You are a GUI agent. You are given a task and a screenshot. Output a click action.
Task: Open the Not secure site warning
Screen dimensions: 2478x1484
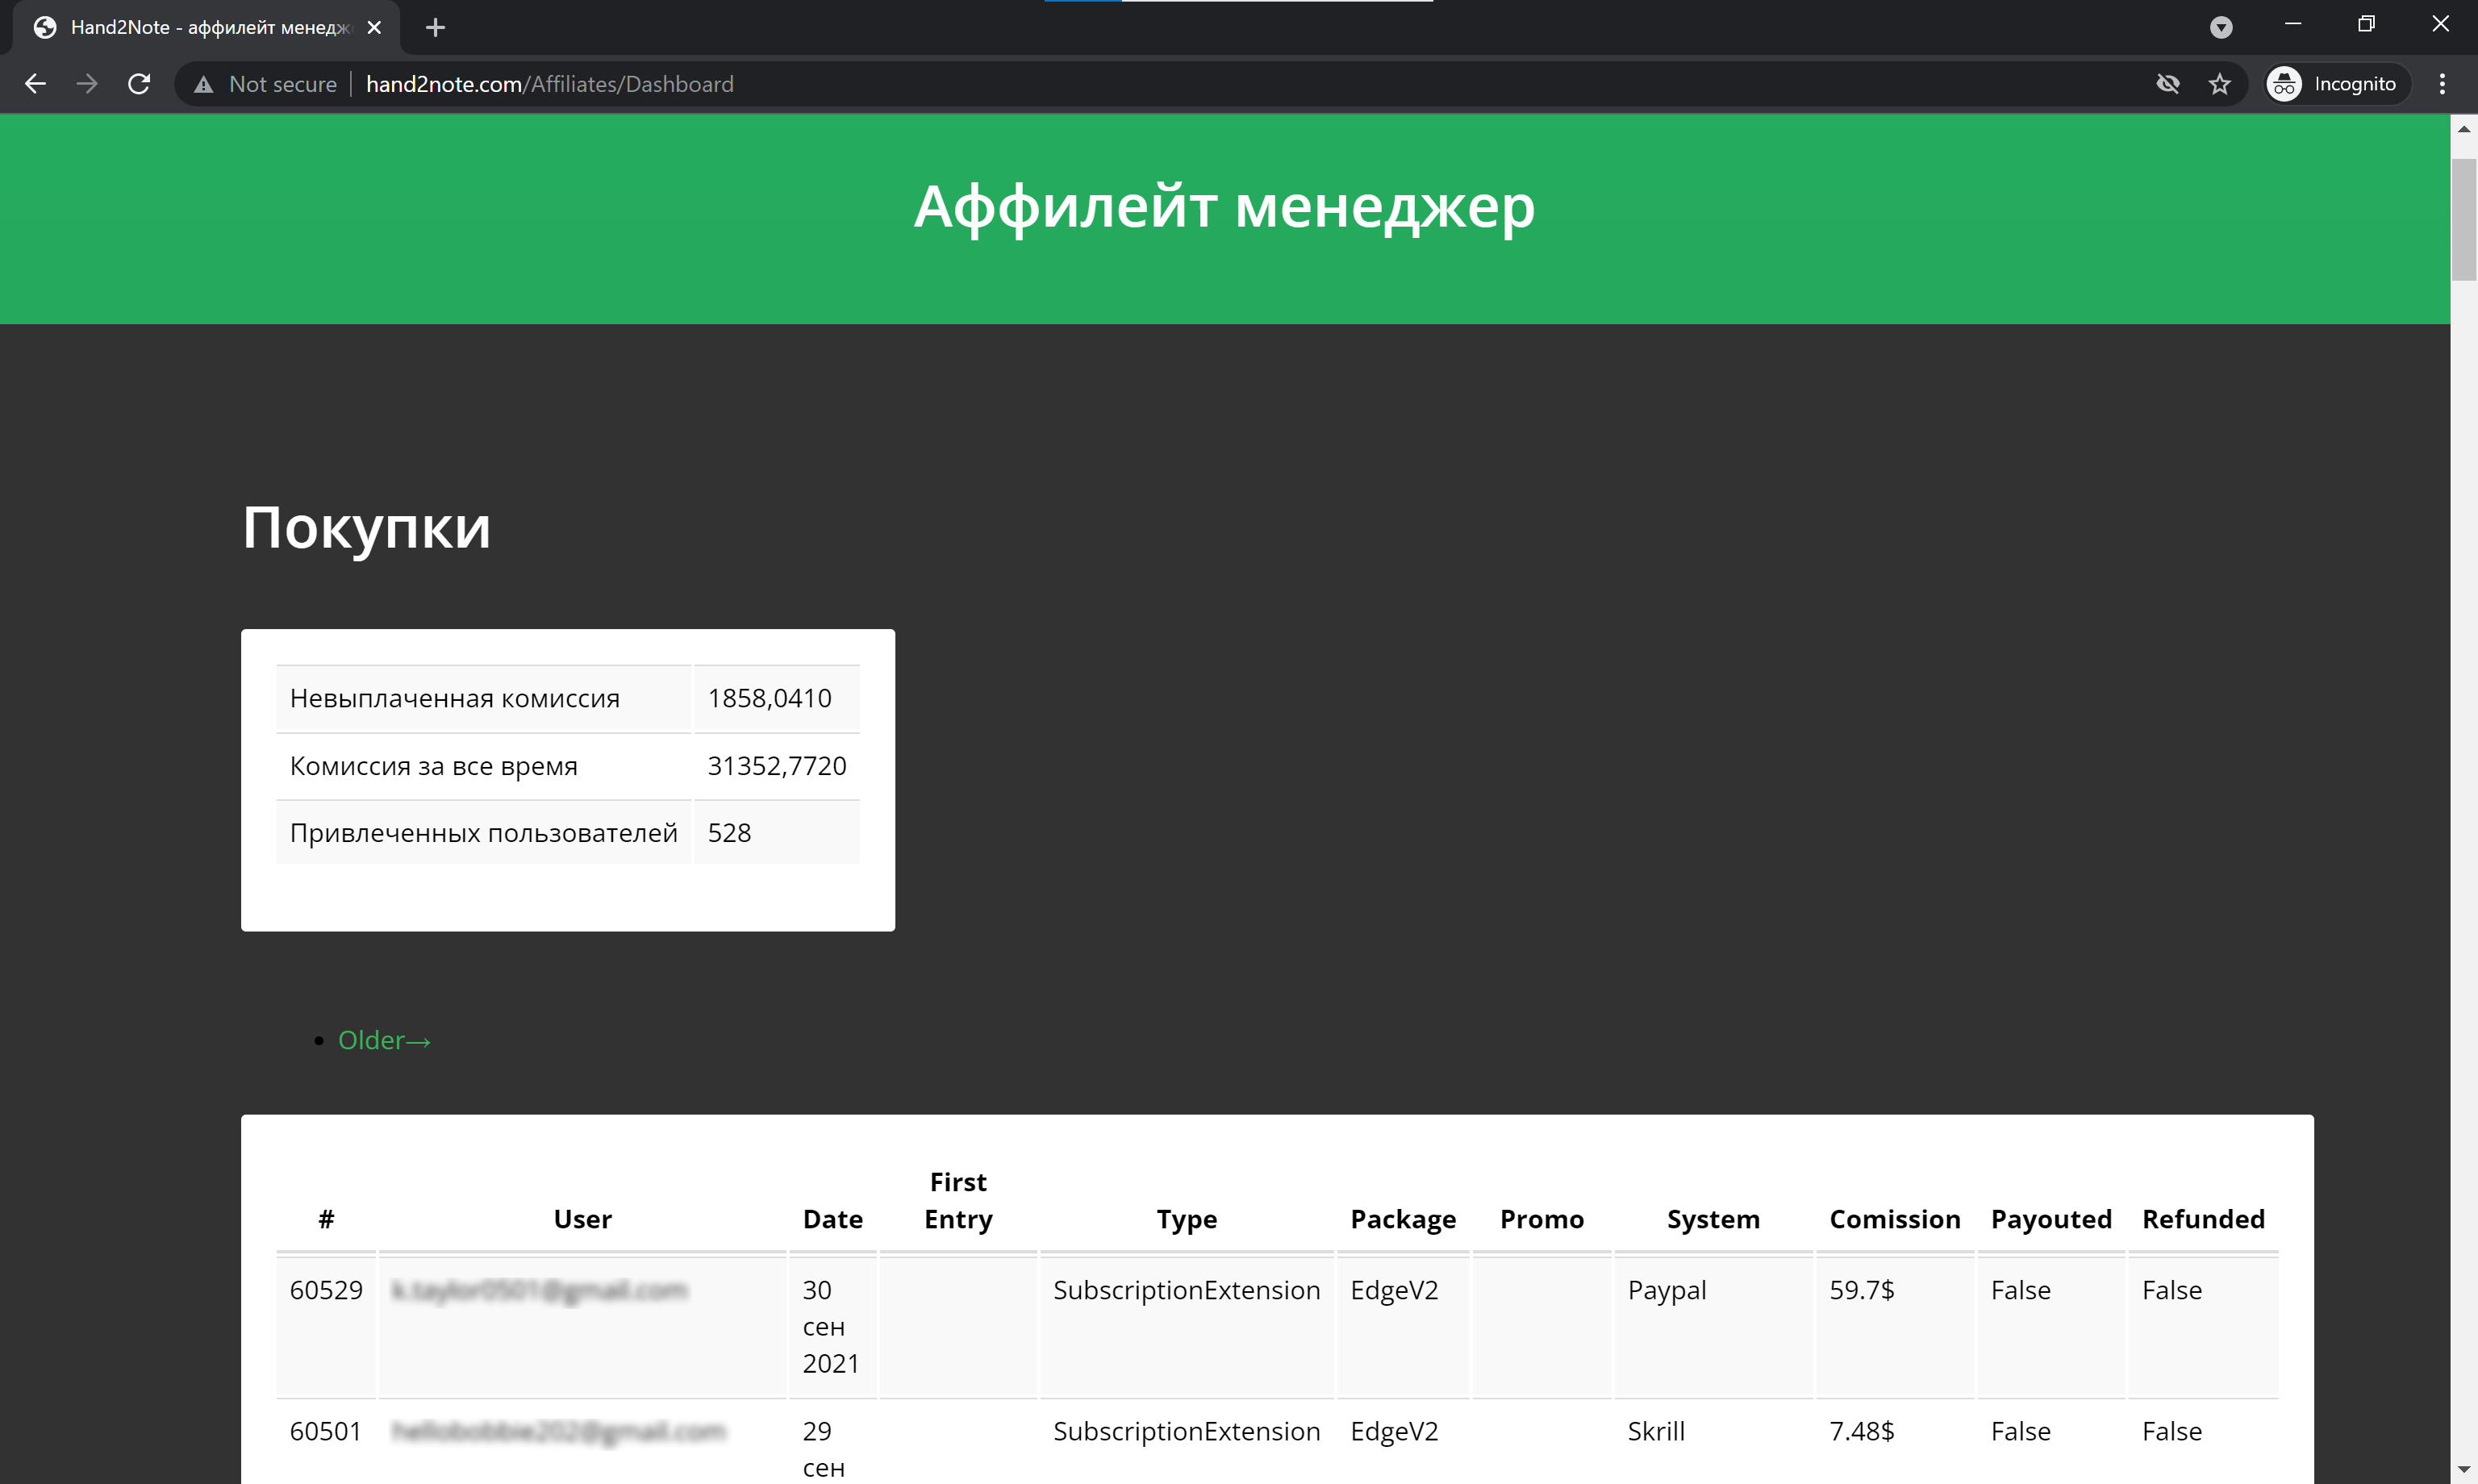266,84
